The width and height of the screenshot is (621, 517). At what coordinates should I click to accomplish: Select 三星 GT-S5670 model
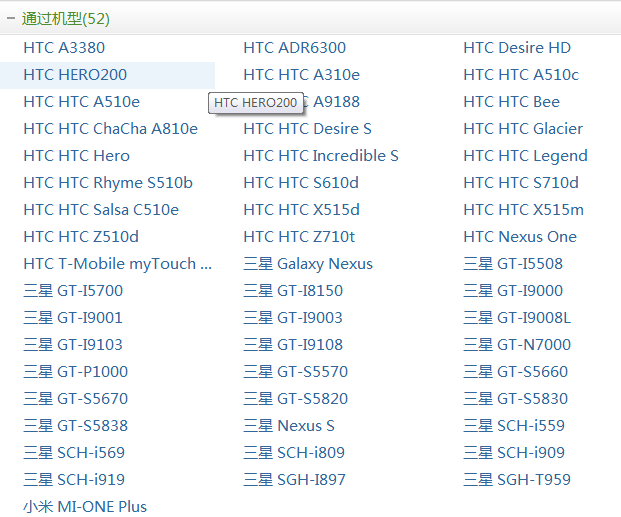pyautogui.click(x=76, y=398)
